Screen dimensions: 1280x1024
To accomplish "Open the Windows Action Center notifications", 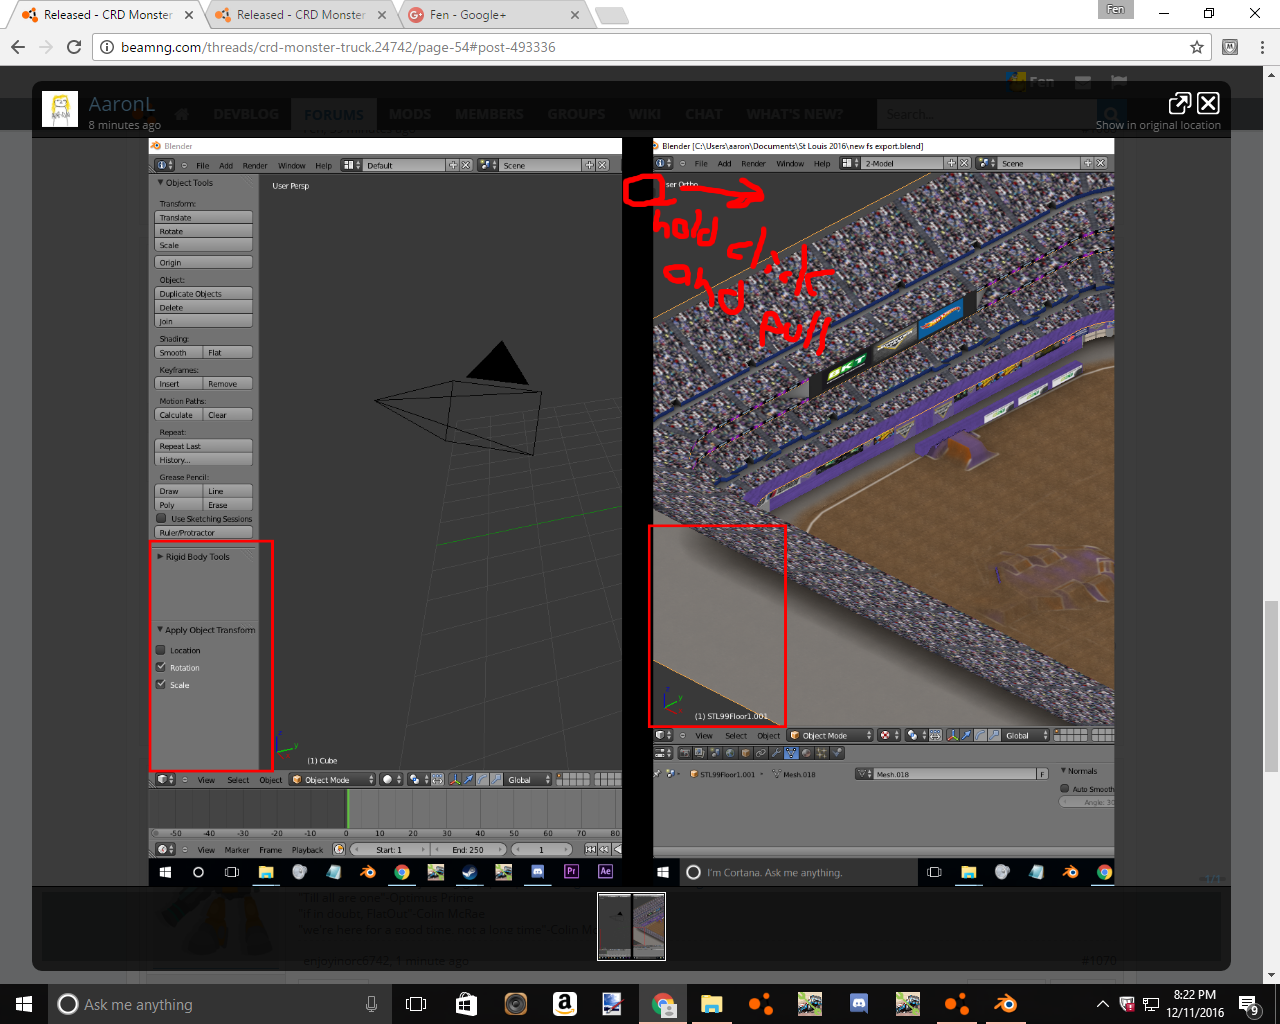I will pos(1249,1004).
